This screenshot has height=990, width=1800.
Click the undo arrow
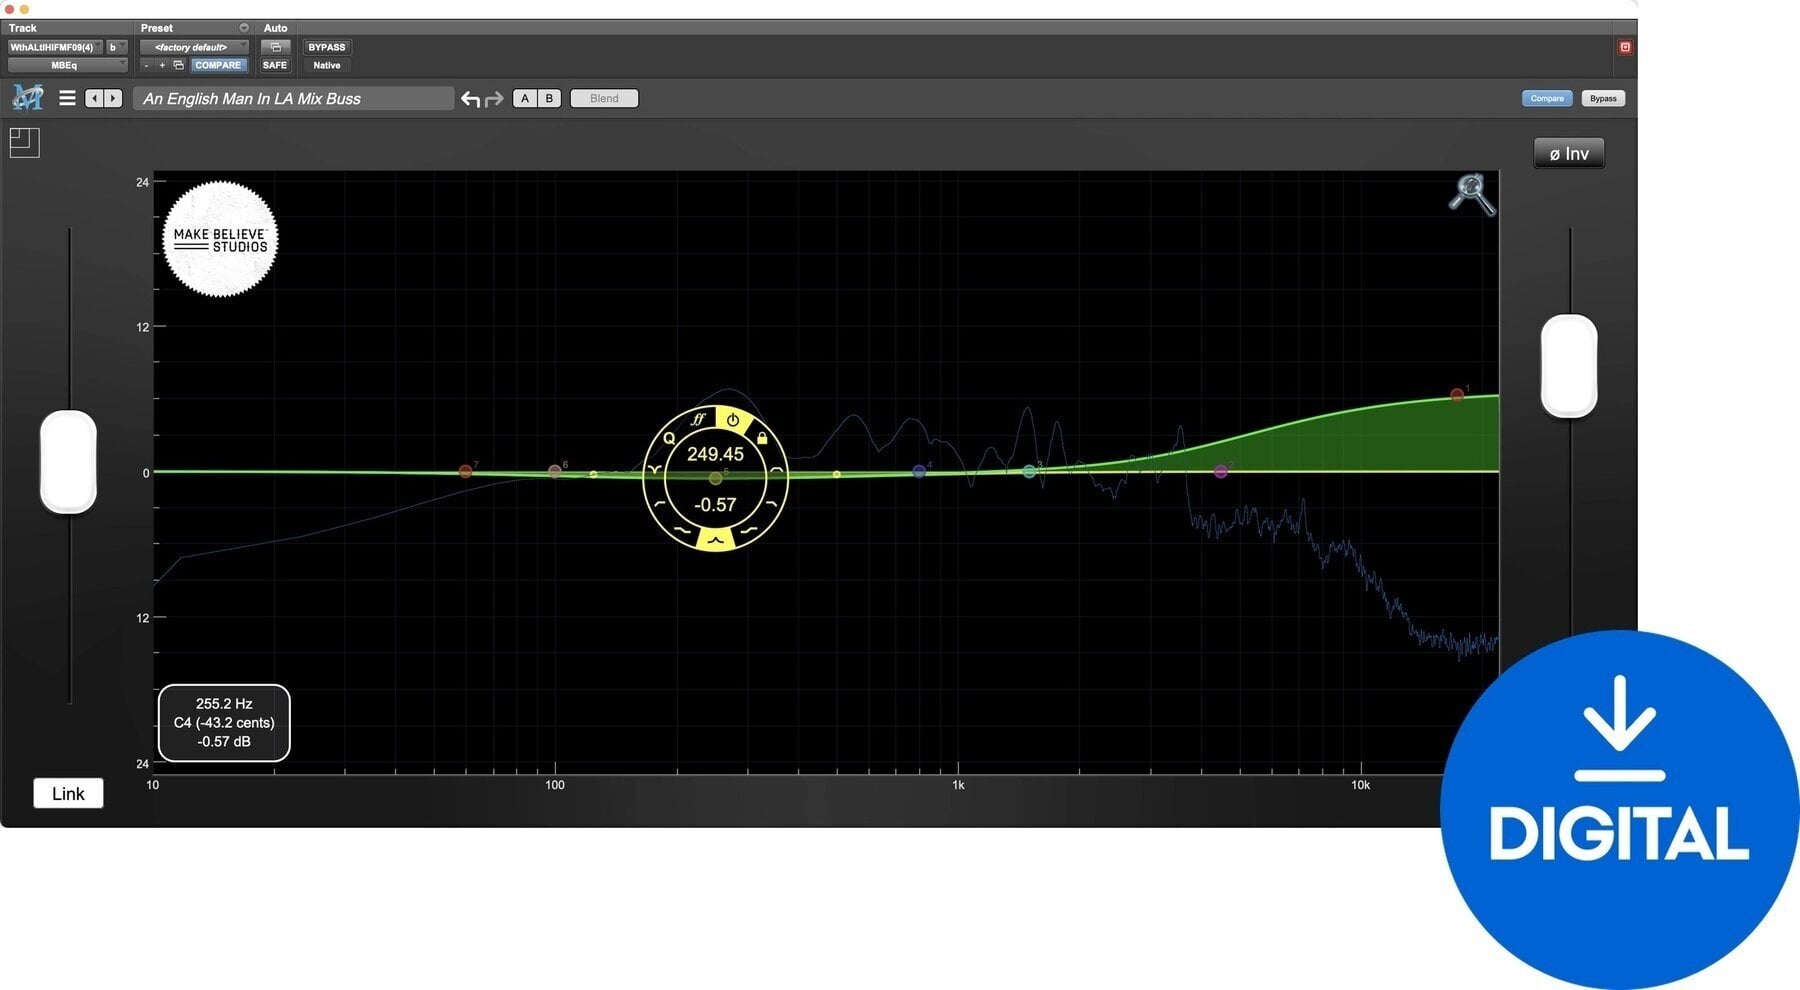tap(470, 99)
